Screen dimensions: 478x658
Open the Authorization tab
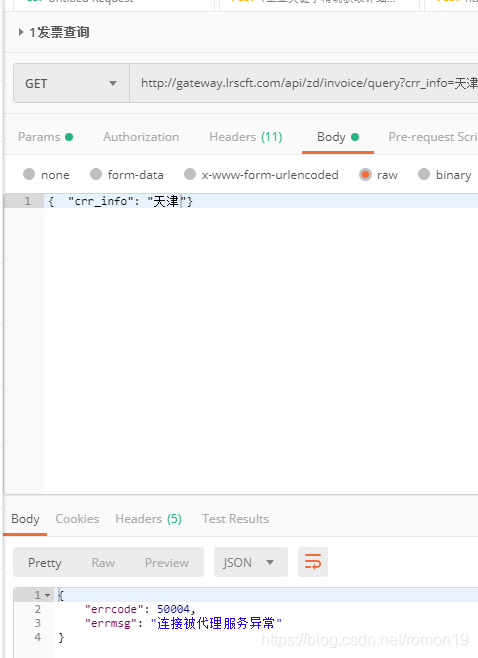coord(141,137)
